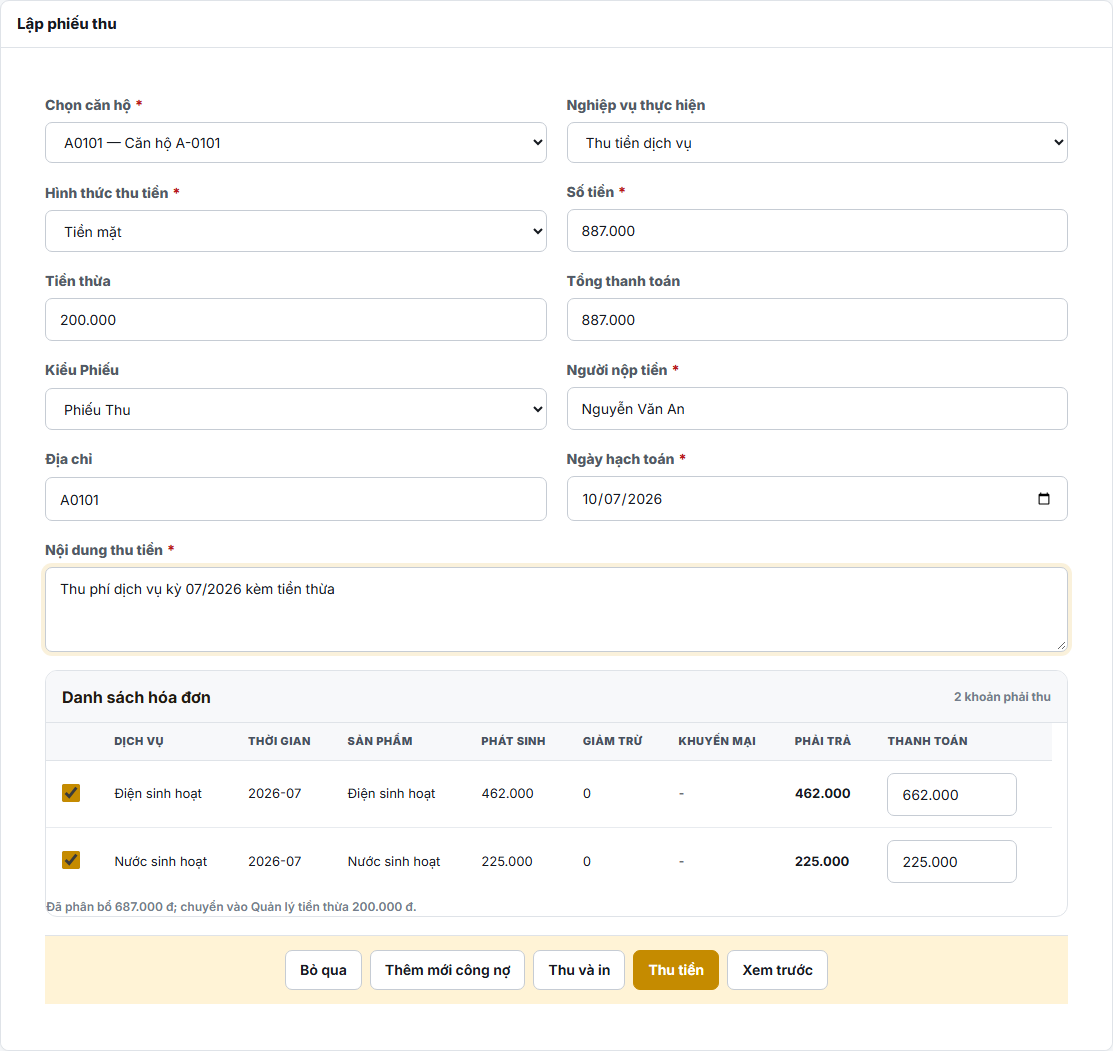Click the Ngày hạch toán date field

pyautogui.click(x=817, y=499)
